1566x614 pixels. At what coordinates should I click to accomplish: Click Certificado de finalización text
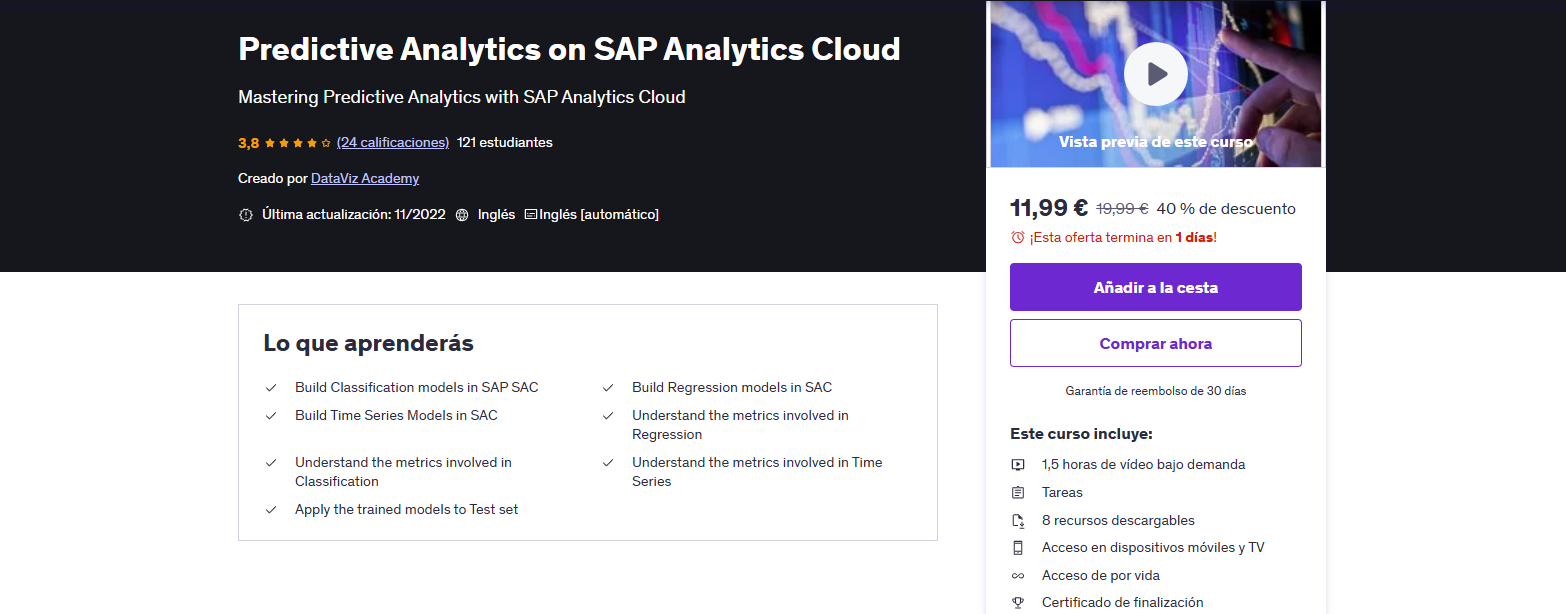pos(1122,602)
